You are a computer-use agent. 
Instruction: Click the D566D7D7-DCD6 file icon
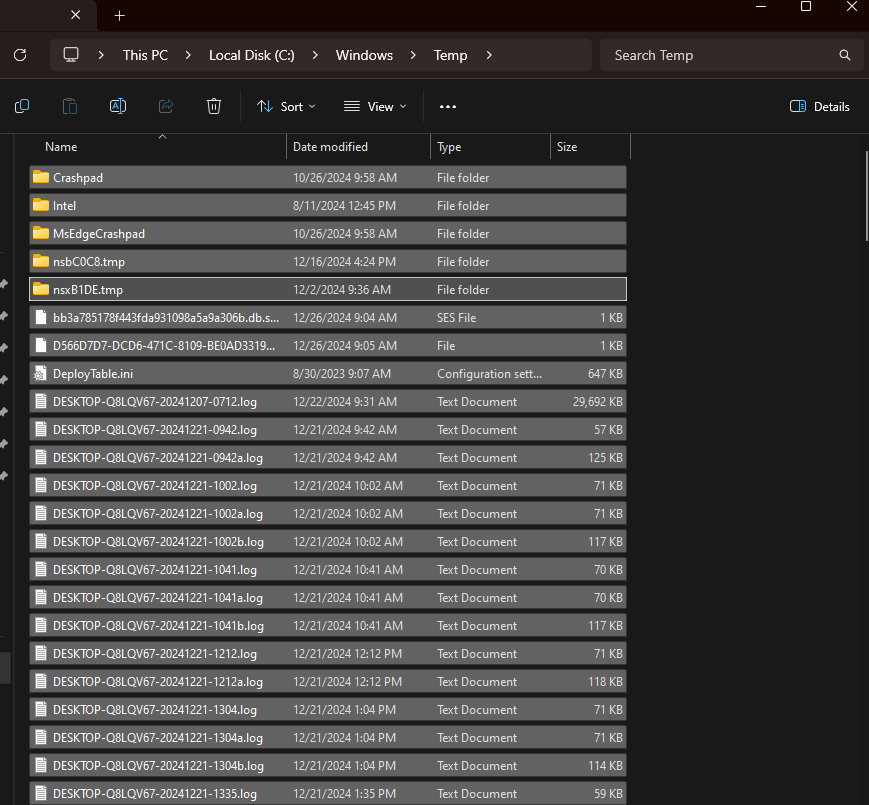tap(40, 345)
